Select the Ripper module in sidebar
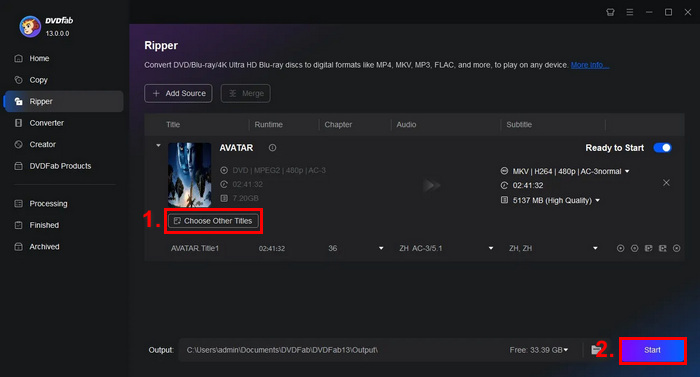Image resolution: width=700 pixels, height=377 pixels. tap(63, 101)
